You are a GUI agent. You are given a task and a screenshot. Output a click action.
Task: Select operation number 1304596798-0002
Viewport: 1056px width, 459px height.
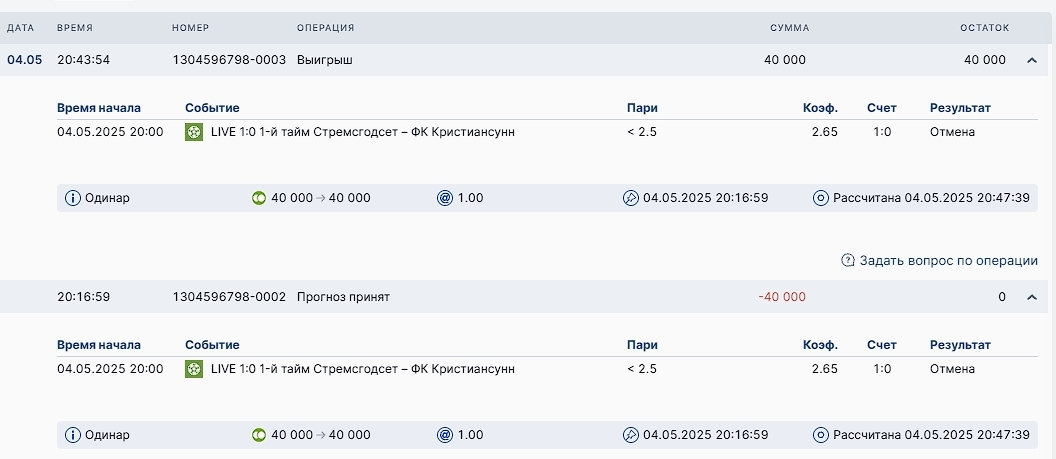[x=229, y=297]
